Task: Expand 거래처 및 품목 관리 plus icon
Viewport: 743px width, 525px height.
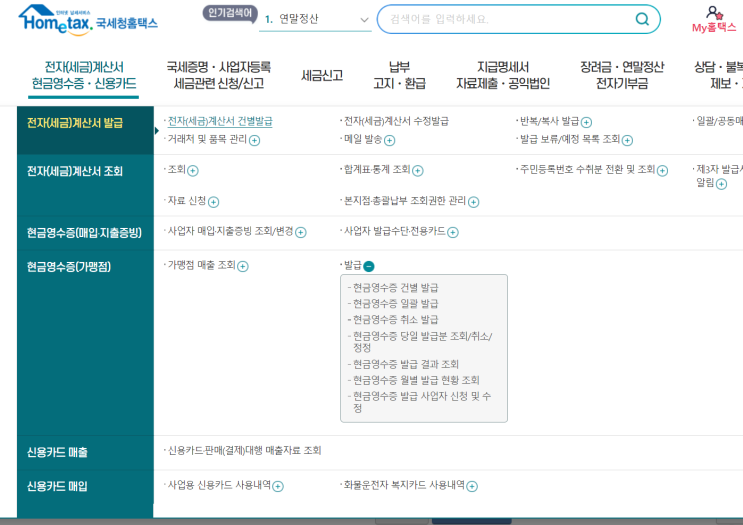Action: (254, 140)
